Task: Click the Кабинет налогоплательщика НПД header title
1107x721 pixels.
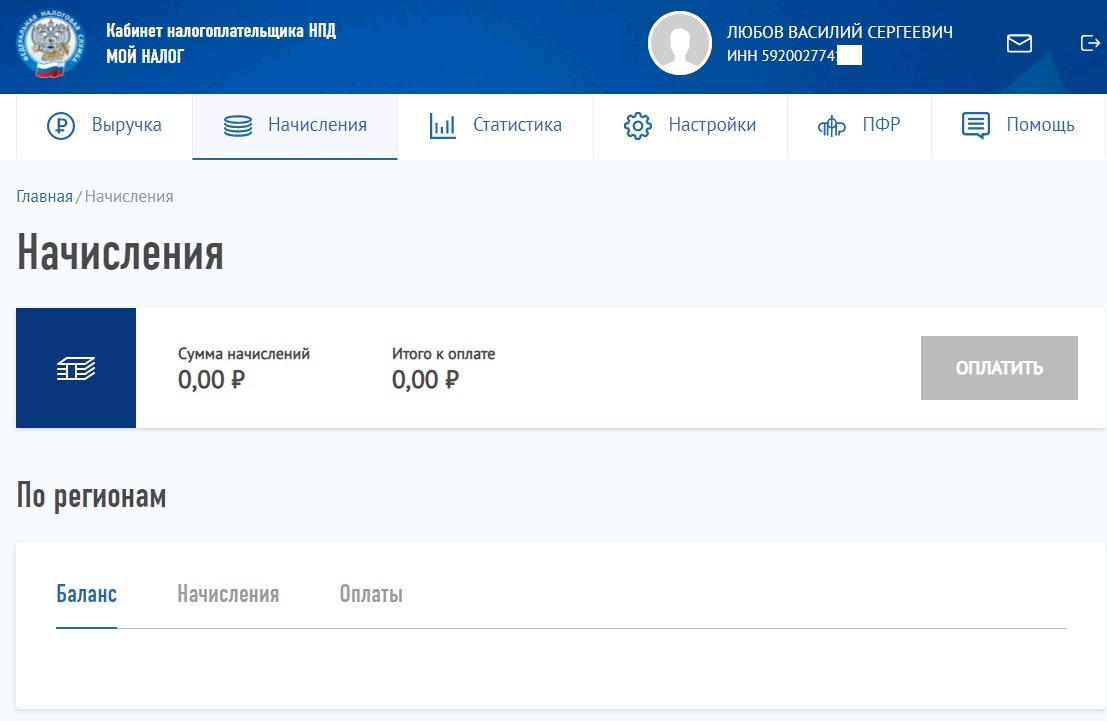Action: point(221,31)
